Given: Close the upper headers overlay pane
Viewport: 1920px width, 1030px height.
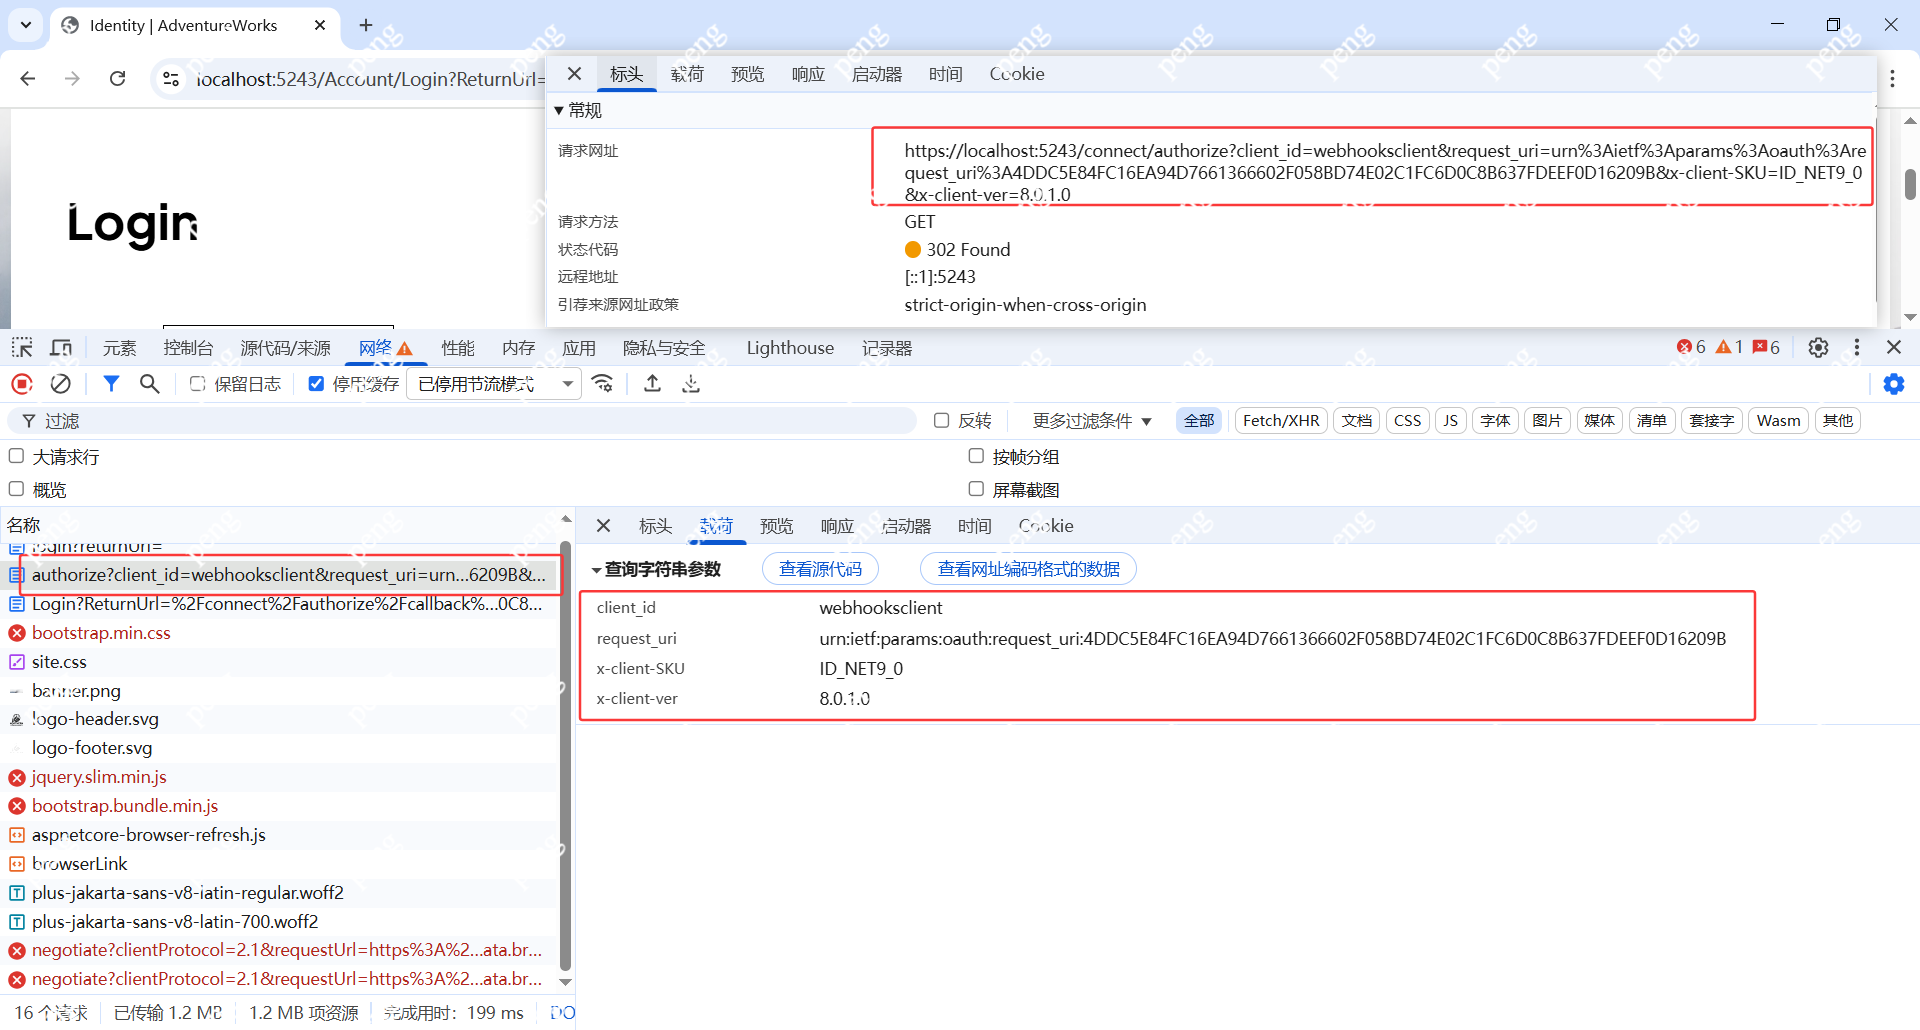Looking at the screenshot, I should pyautogui.click(x=574, y=74).
